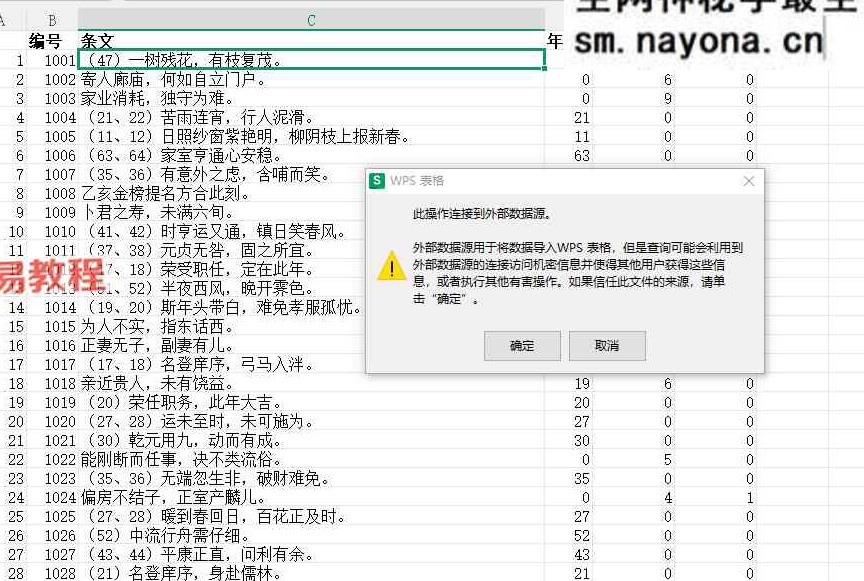
Task: Select cell 为人不实，指东话西。
Action: tap(222, 326)
